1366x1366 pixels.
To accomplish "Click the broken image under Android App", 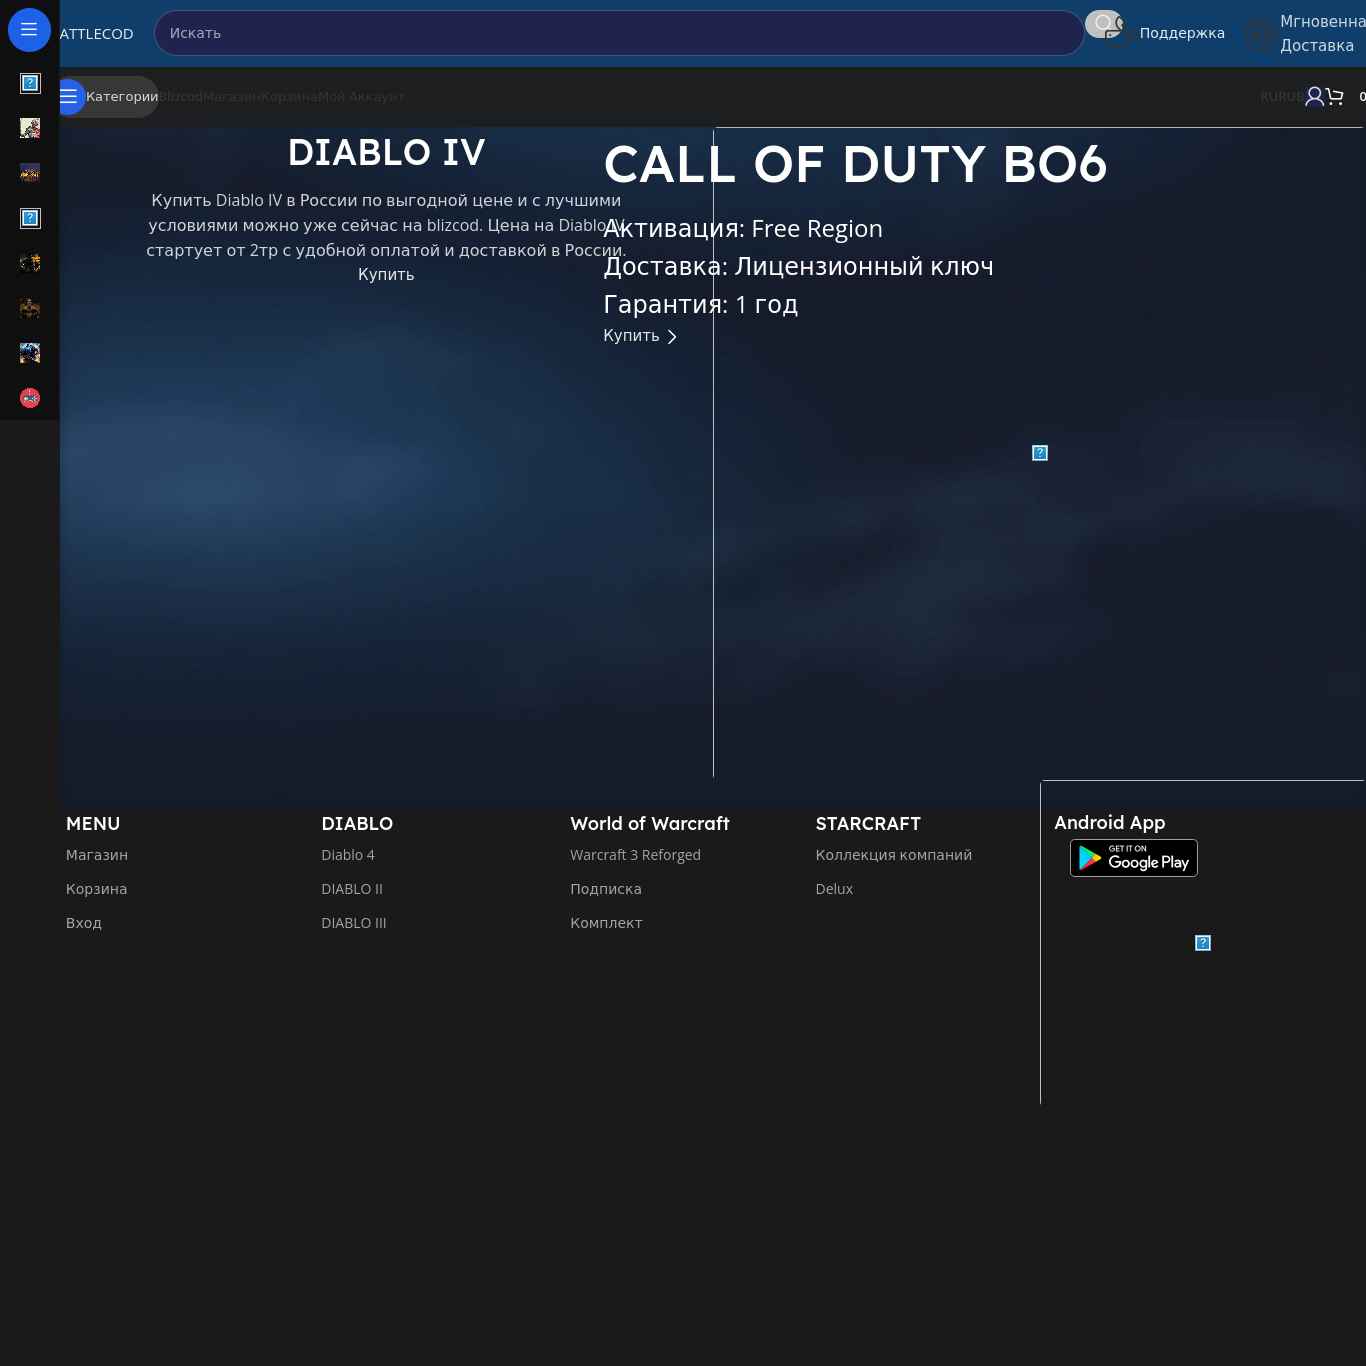I will pos(1203,943).
